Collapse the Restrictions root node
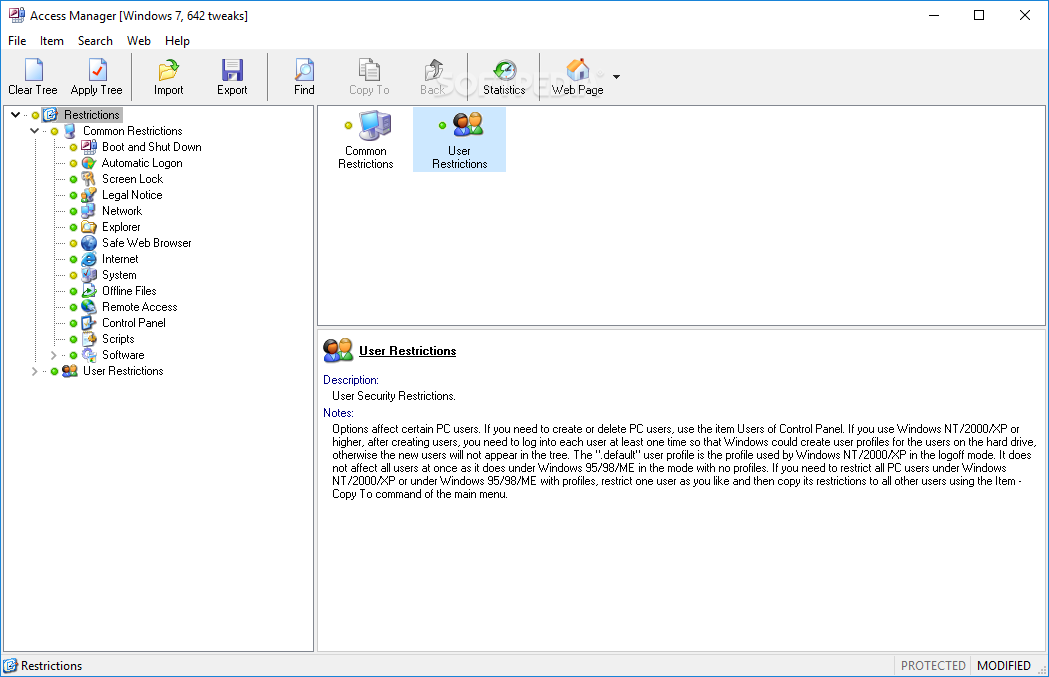 (15, 115)
